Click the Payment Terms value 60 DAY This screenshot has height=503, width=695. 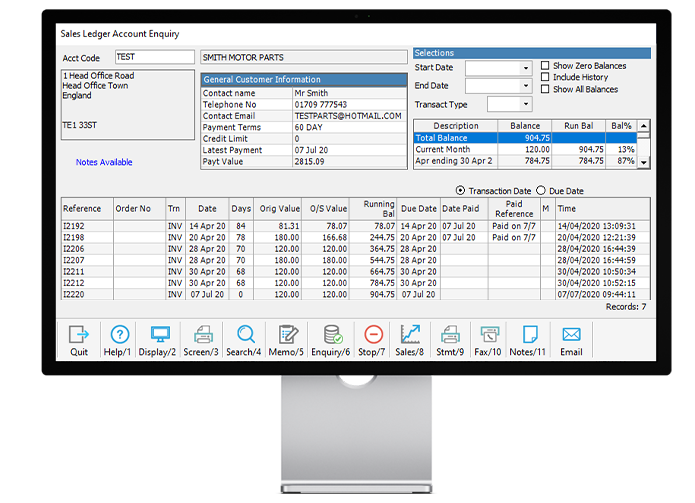pos(350,128)
